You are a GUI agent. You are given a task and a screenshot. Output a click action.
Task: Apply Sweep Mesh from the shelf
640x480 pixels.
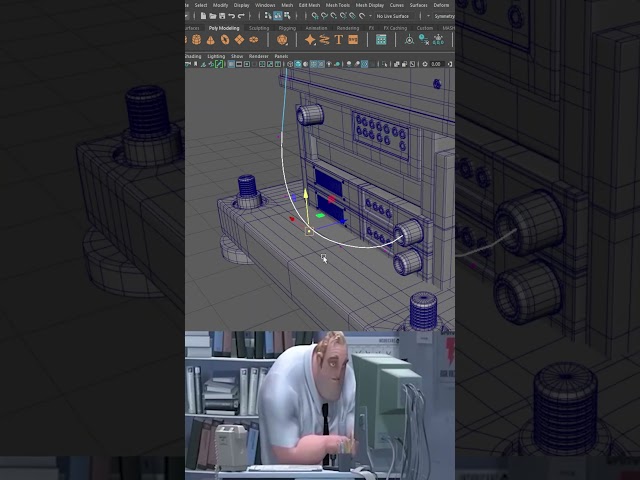(324, 40)
